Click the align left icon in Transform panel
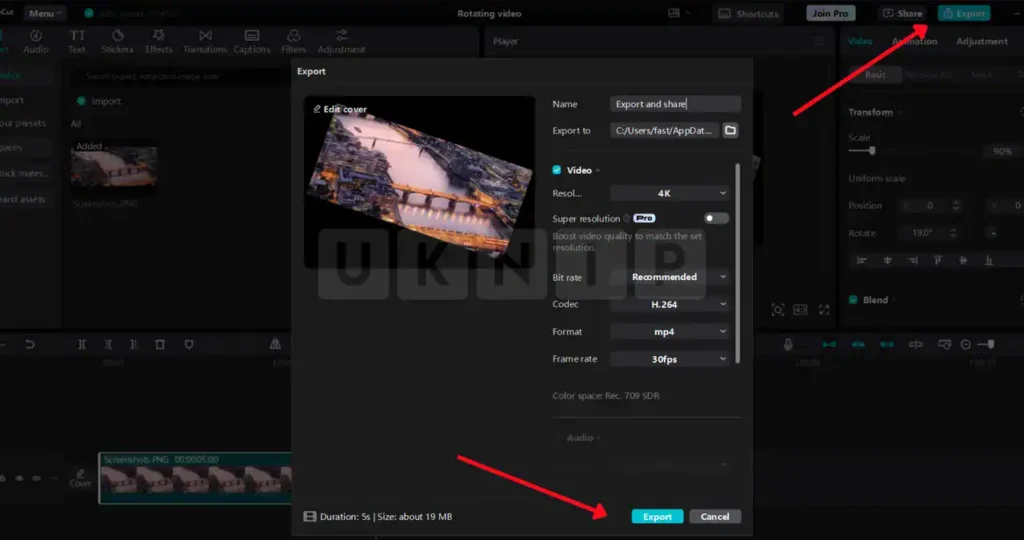Viewport: 1024px width, 540px height. [x=861, y=260]
